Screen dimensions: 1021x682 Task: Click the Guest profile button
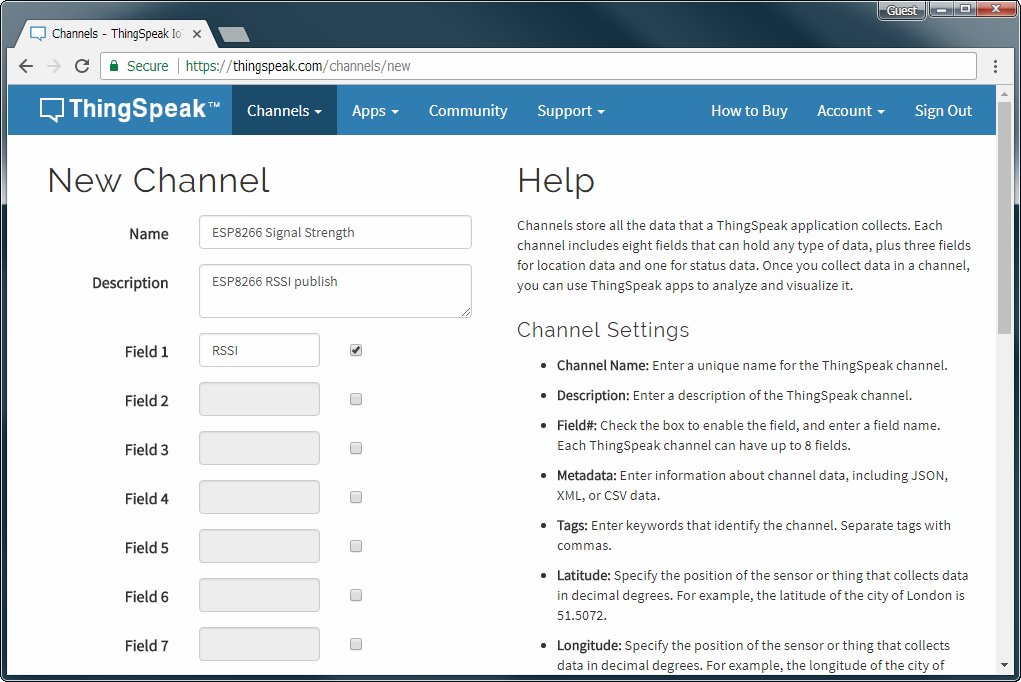[901, 10]
